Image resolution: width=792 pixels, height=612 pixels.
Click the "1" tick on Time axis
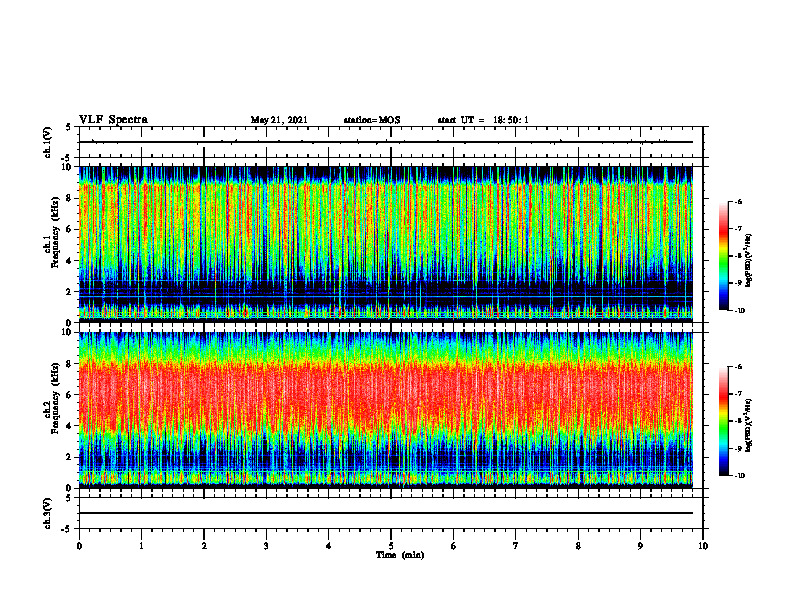tap(141, 546)
